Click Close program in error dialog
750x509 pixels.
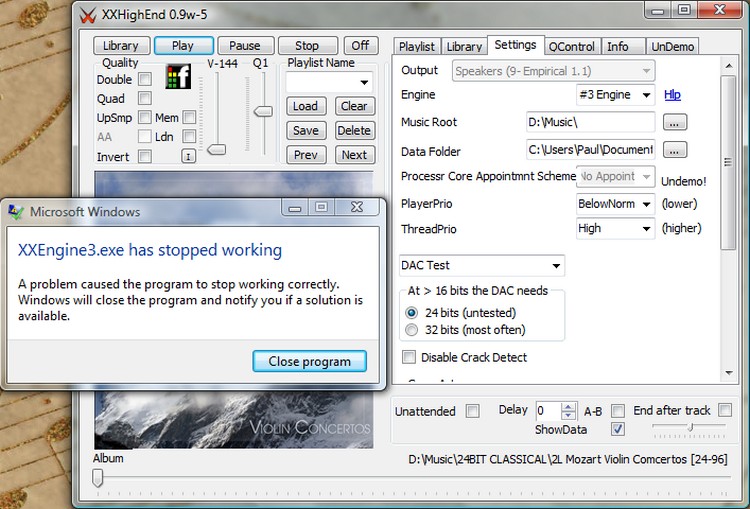click(309, 361)
